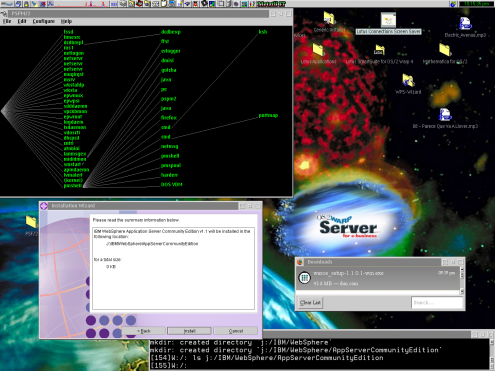Select the netlogon process node
The height and width of the screenshot is (371, 495).
click(x=74, y=53)
